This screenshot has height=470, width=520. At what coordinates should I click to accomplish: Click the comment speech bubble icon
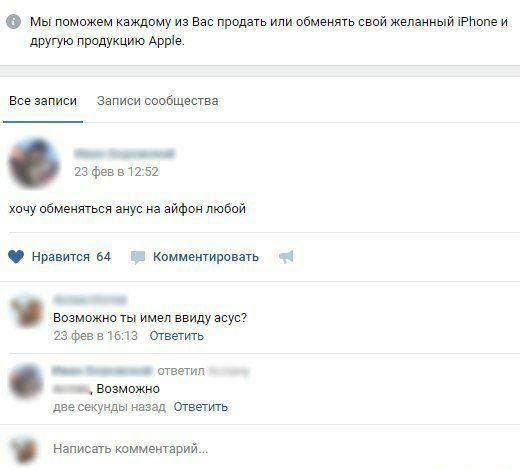[x=138, y=257]
